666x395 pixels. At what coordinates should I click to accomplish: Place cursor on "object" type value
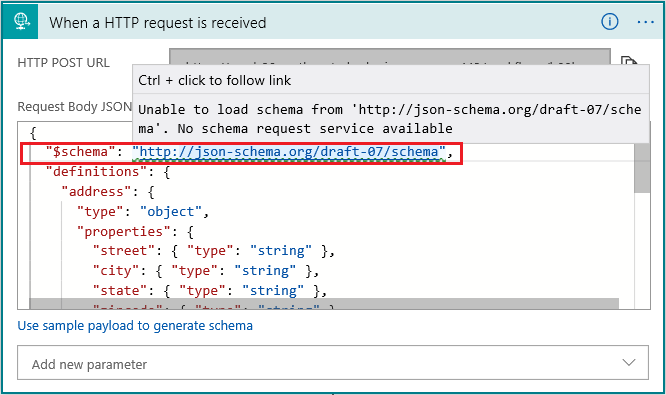point(171,212)
